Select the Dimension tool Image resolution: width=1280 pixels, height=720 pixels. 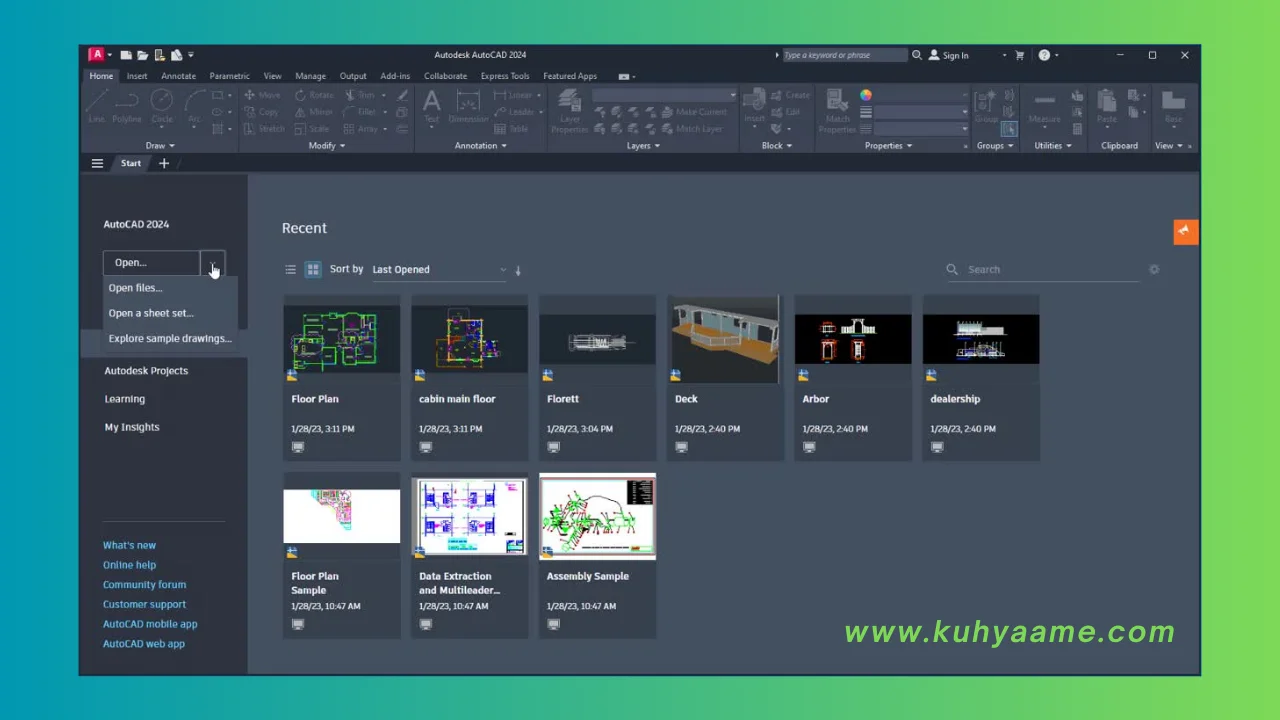click(x=468, y=106)
